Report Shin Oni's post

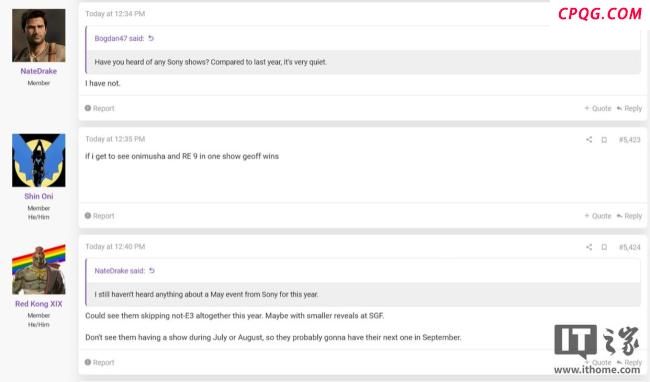(x=99, y=216)
